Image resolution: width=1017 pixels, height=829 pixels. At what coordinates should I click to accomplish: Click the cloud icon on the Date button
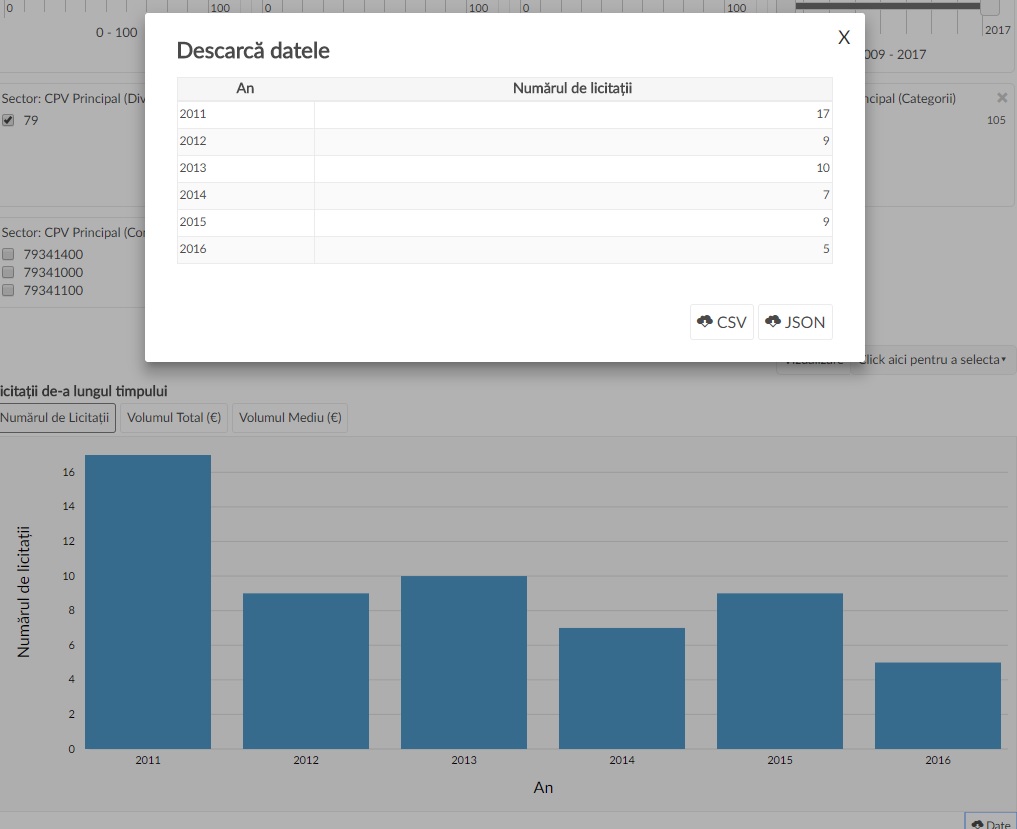[977, 824]
